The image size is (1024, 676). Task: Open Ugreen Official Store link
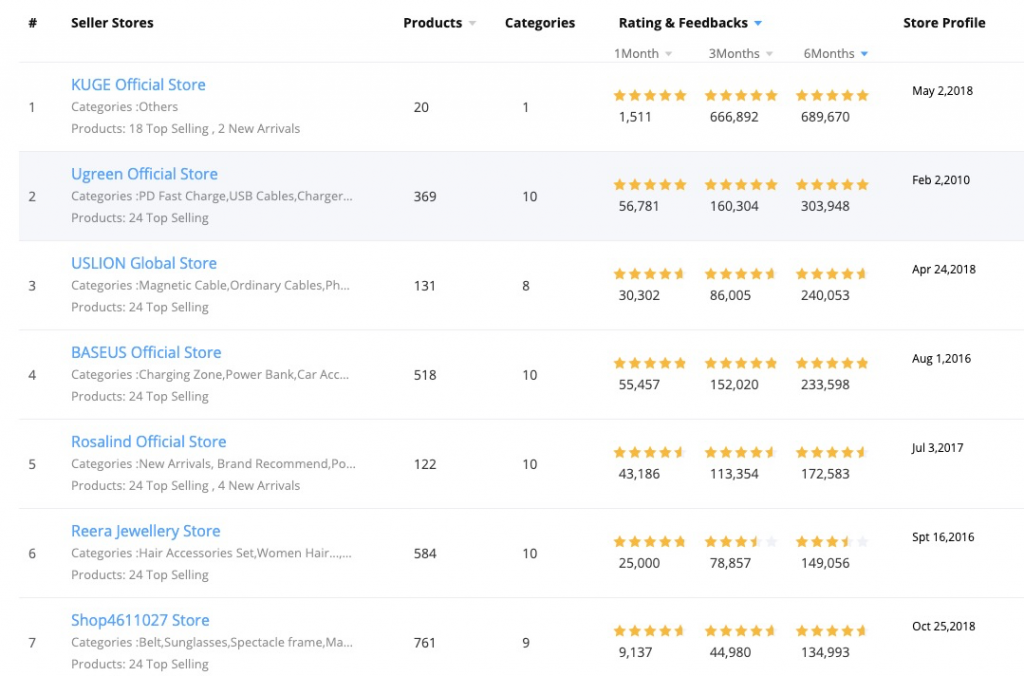click(144, 174)
